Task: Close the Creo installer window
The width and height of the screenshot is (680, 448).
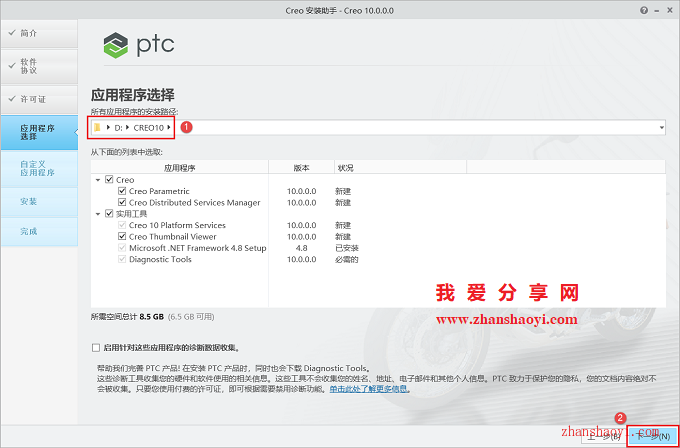Action: (x=671, y=10)
